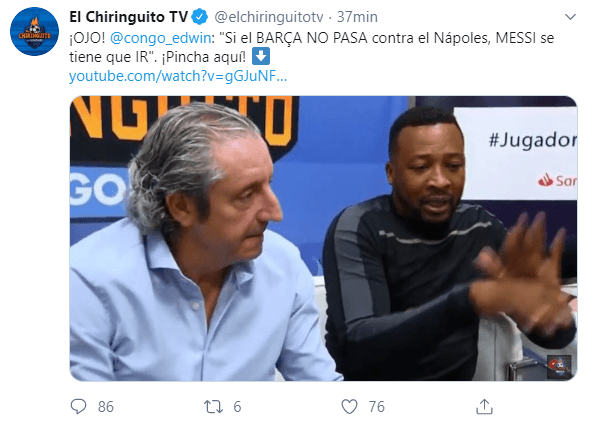
Task: Open the @congo_edwin mention
Action: (160, 38)
